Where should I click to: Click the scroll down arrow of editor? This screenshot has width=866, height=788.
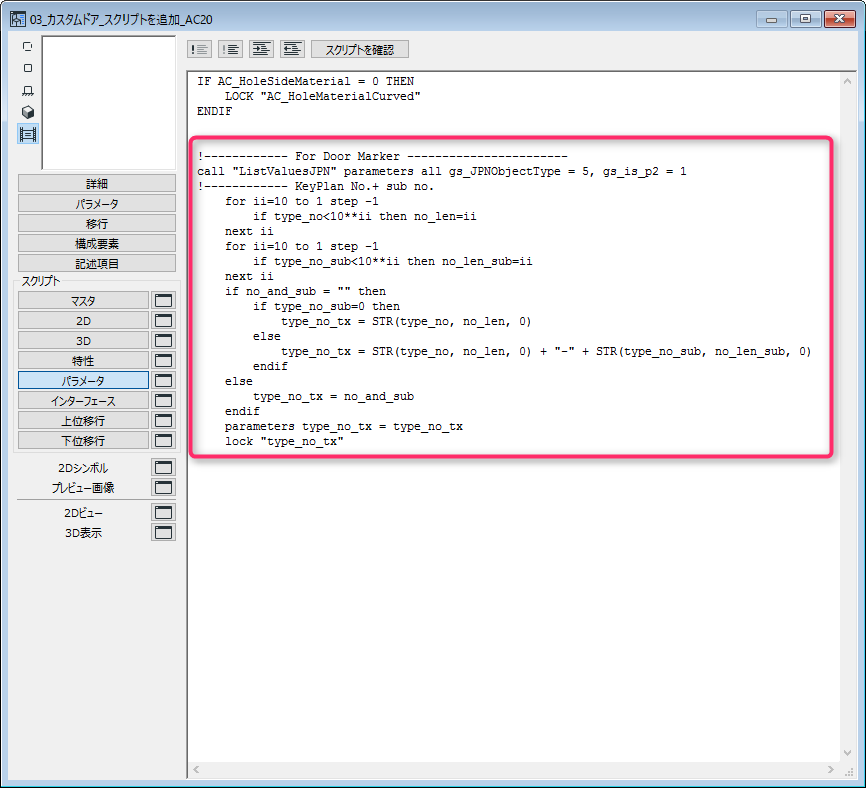(x=847, y=753)
